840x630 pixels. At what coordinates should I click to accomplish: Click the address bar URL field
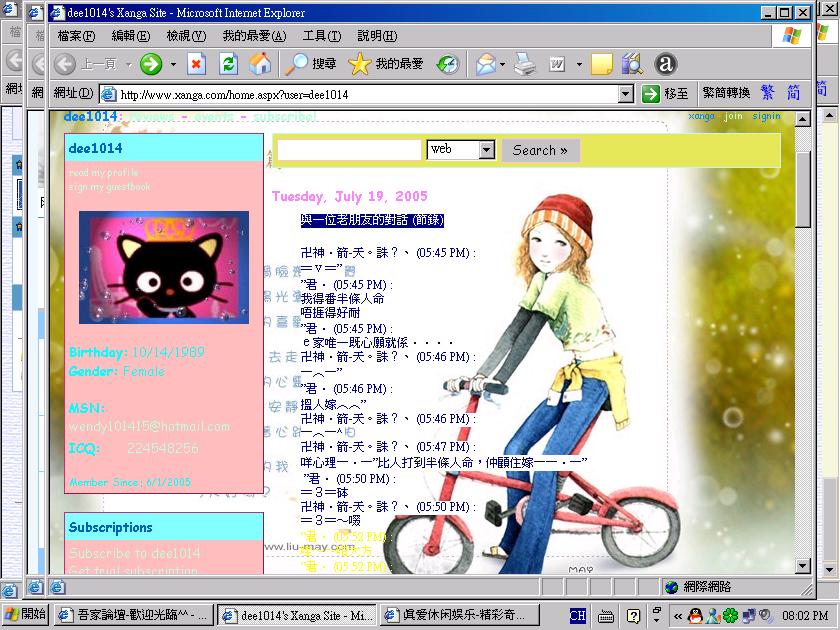point(368,95)
